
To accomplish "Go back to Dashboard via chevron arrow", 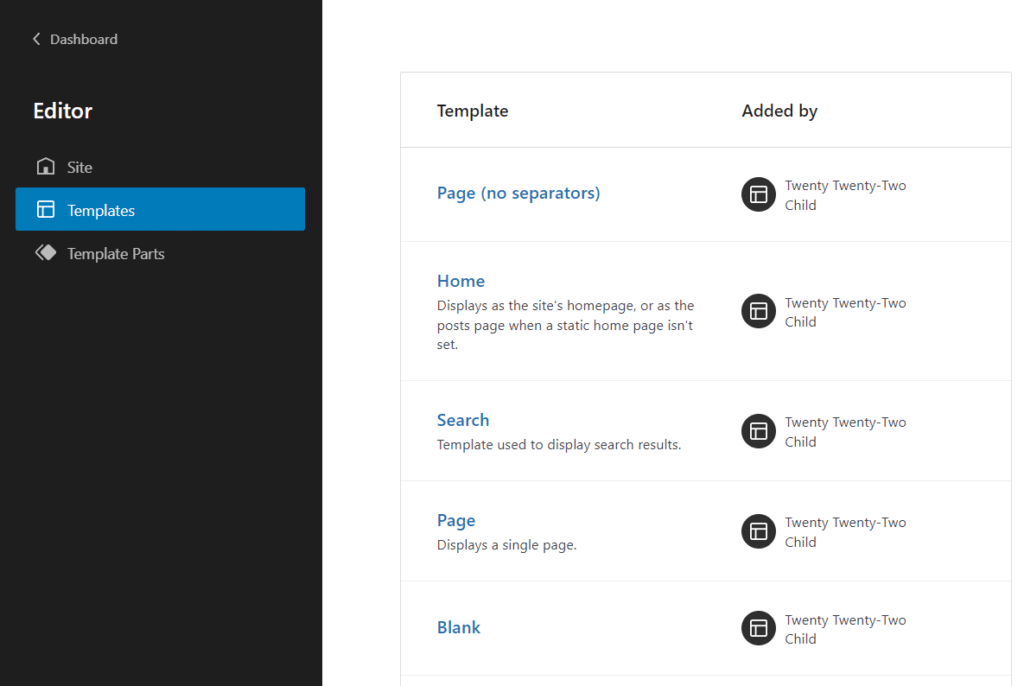I will [37, 39].
